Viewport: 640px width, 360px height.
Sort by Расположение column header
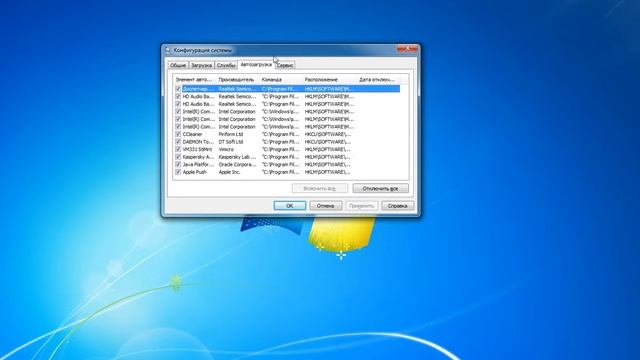point(330,80)
